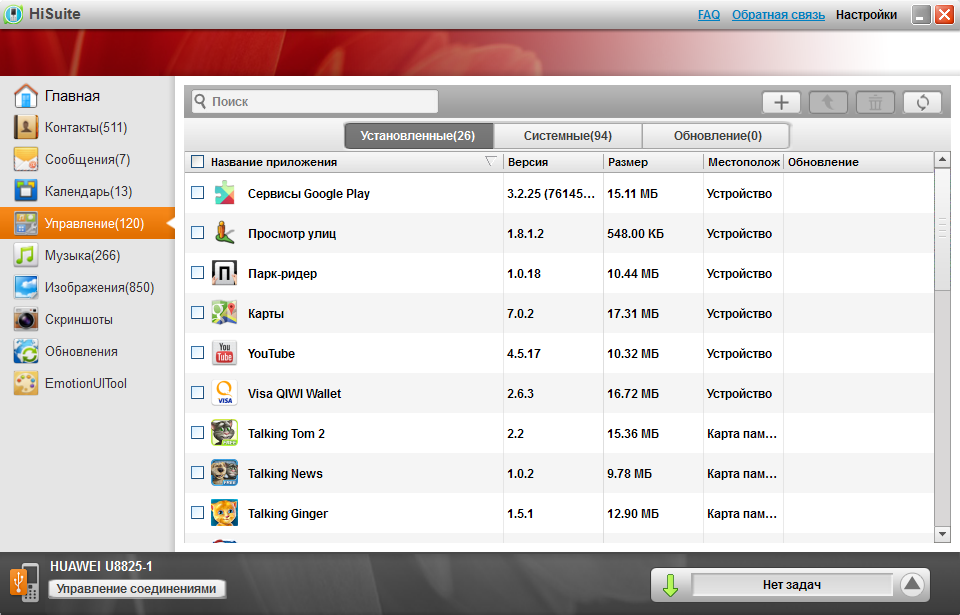Click the USB phone device icon

[24, 581]
